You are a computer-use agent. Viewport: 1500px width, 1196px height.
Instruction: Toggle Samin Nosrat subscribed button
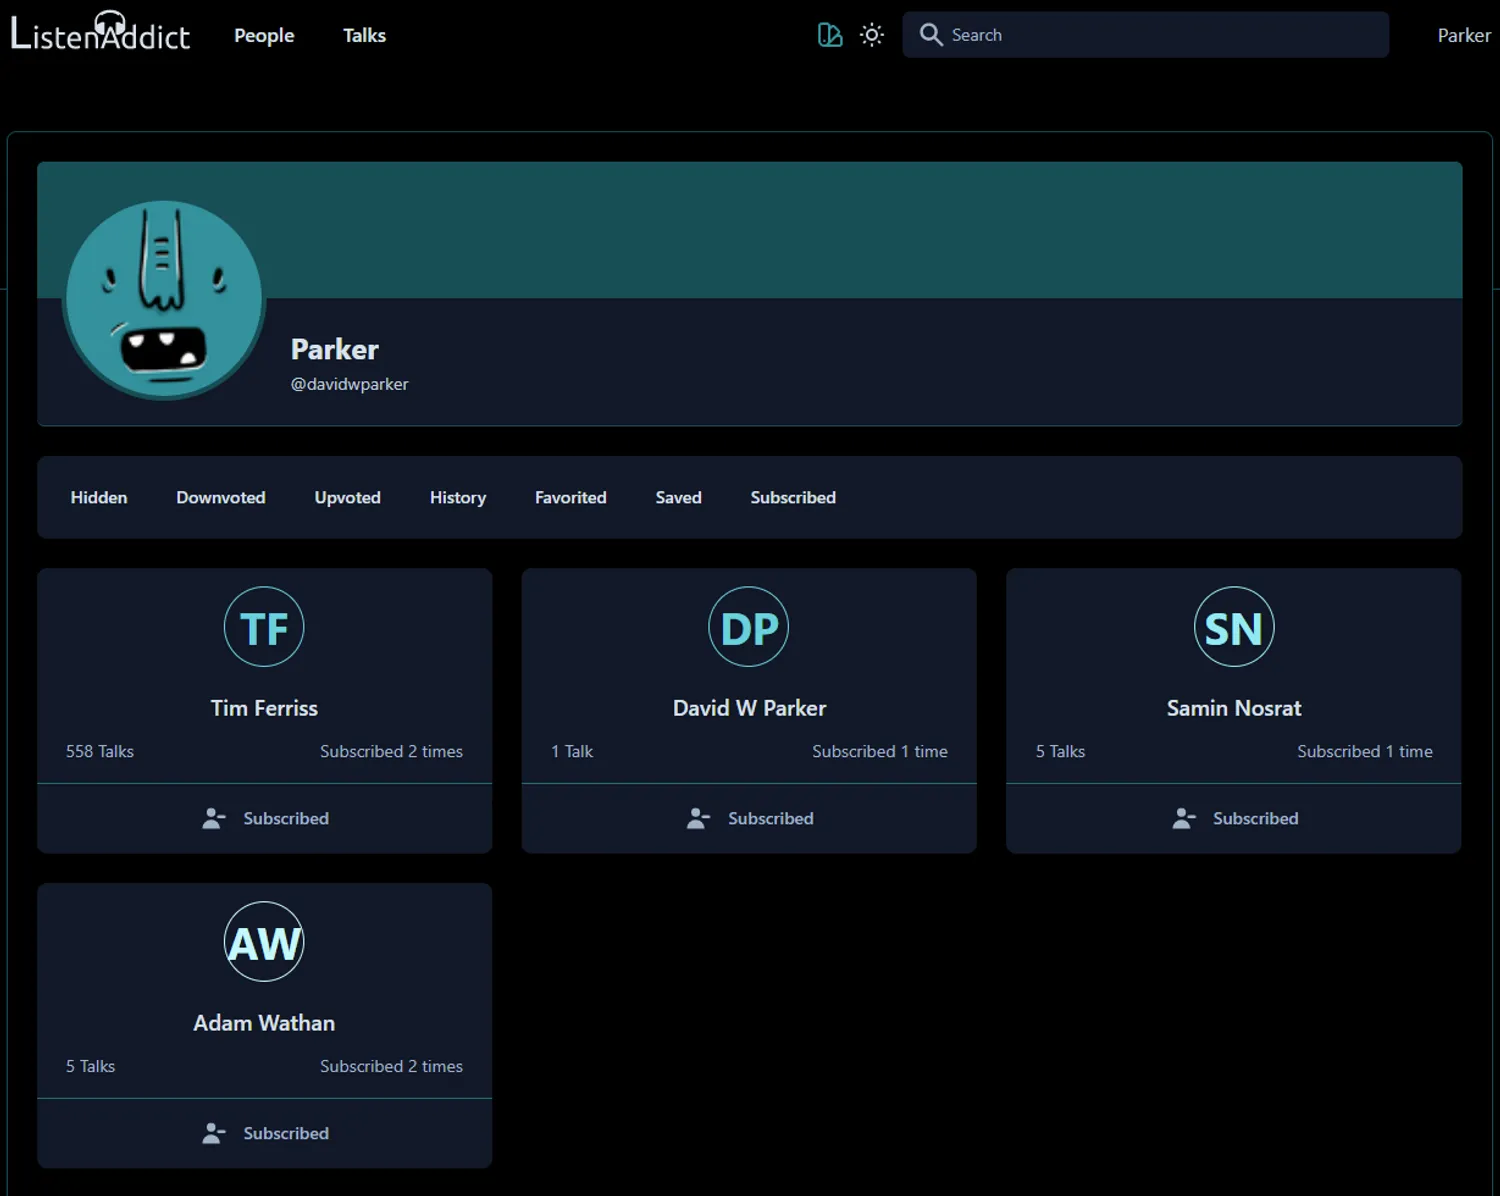point(1234,818)
